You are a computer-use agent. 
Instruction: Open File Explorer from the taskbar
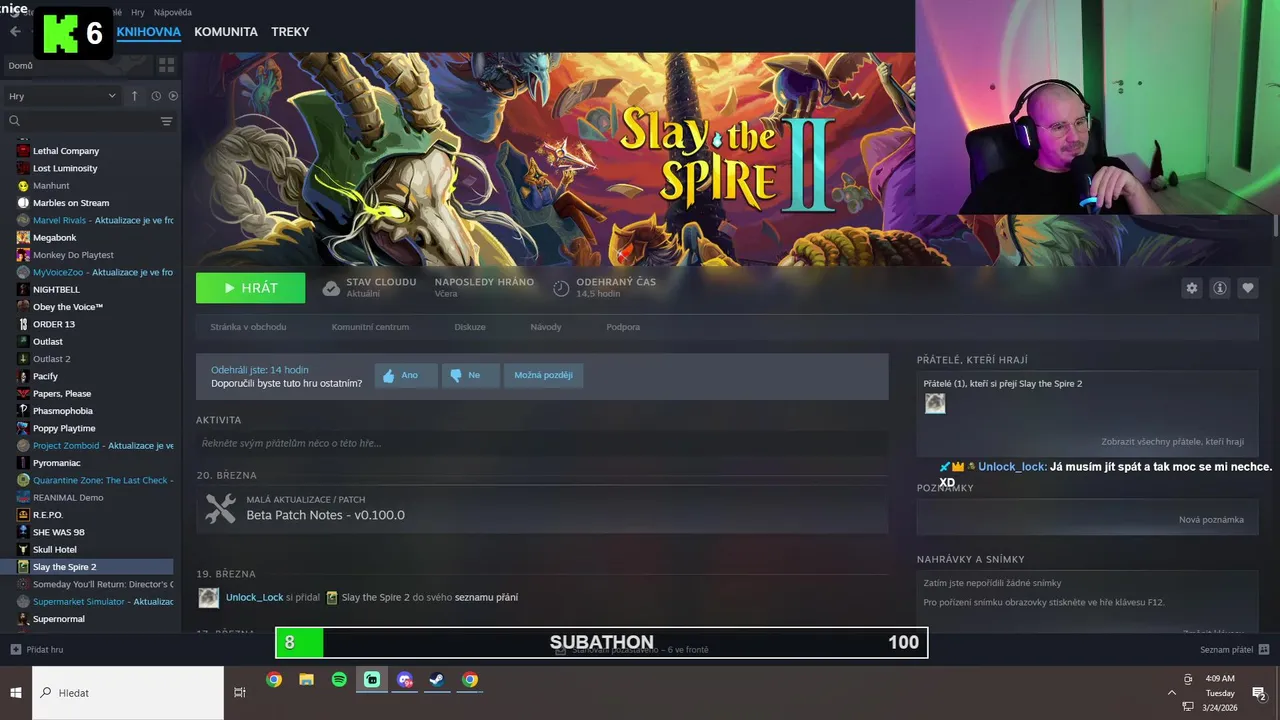307,680
